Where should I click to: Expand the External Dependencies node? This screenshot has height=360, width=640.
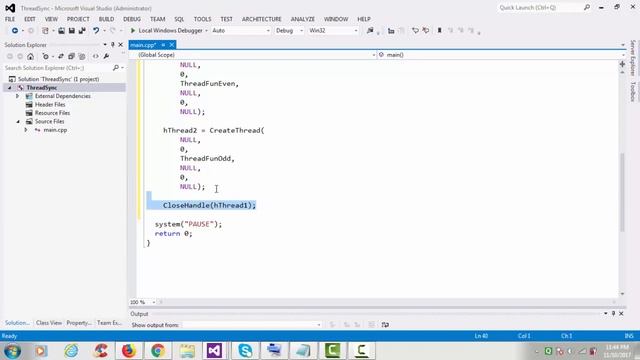[18, 96]
